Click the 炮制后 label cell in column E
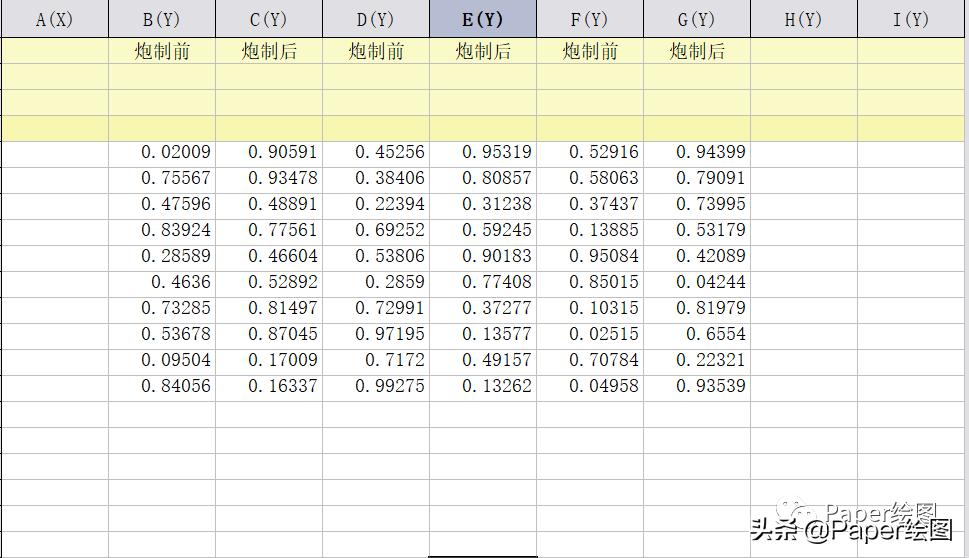 pyautogui.click(x=483, y=51)
